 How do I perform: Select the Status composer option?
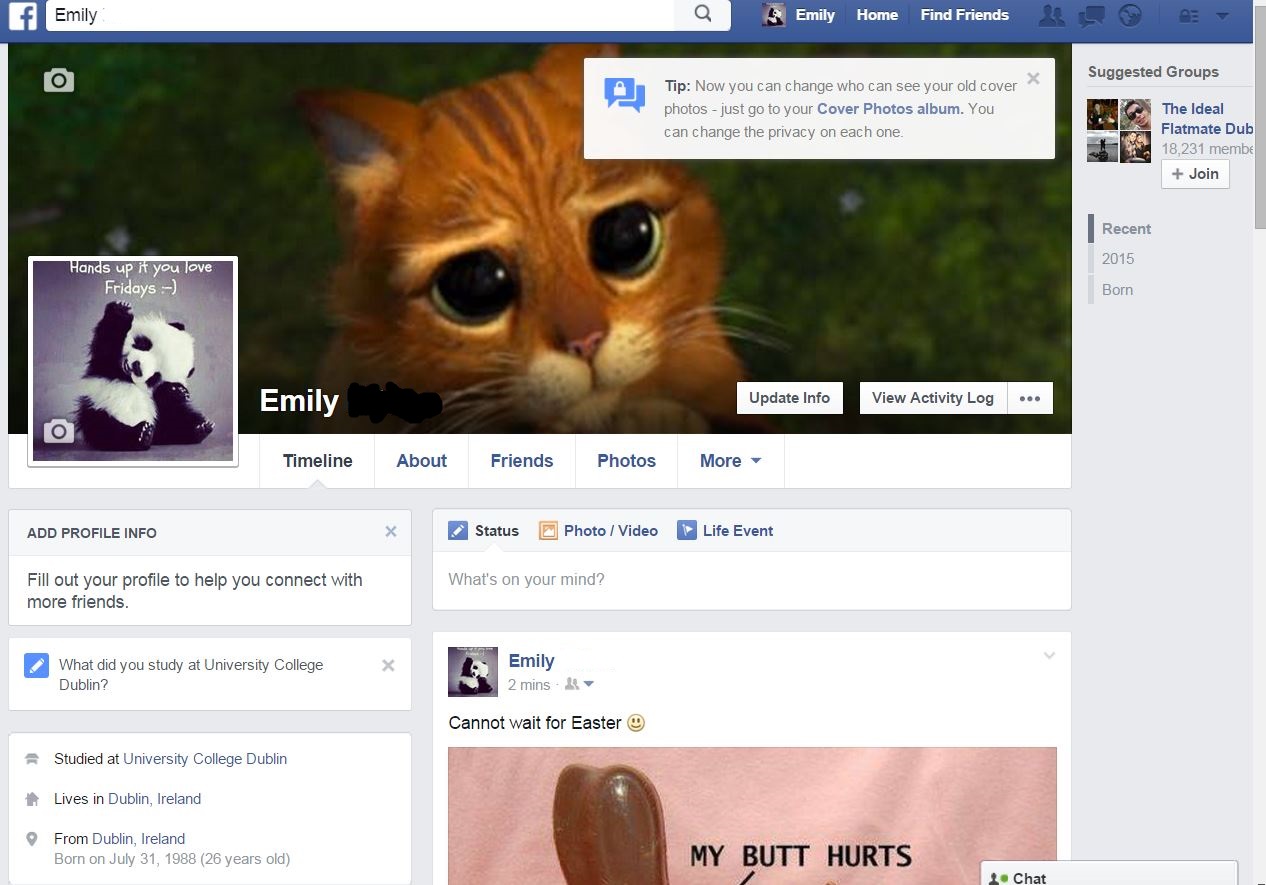[483, 531]
